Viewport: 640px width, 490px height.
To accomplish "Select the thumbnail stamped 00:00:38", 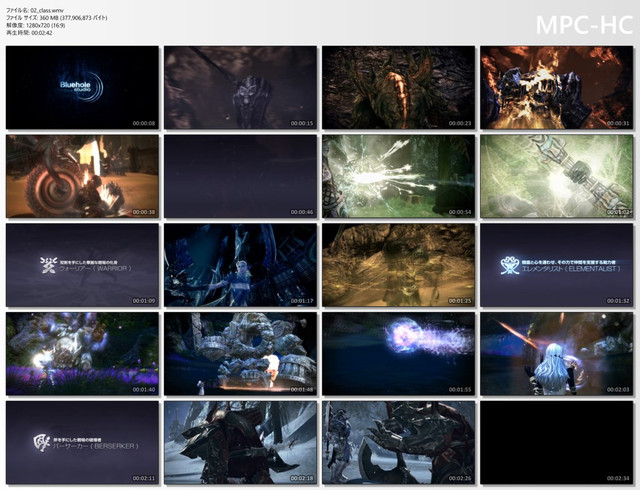I will (82, 176).
